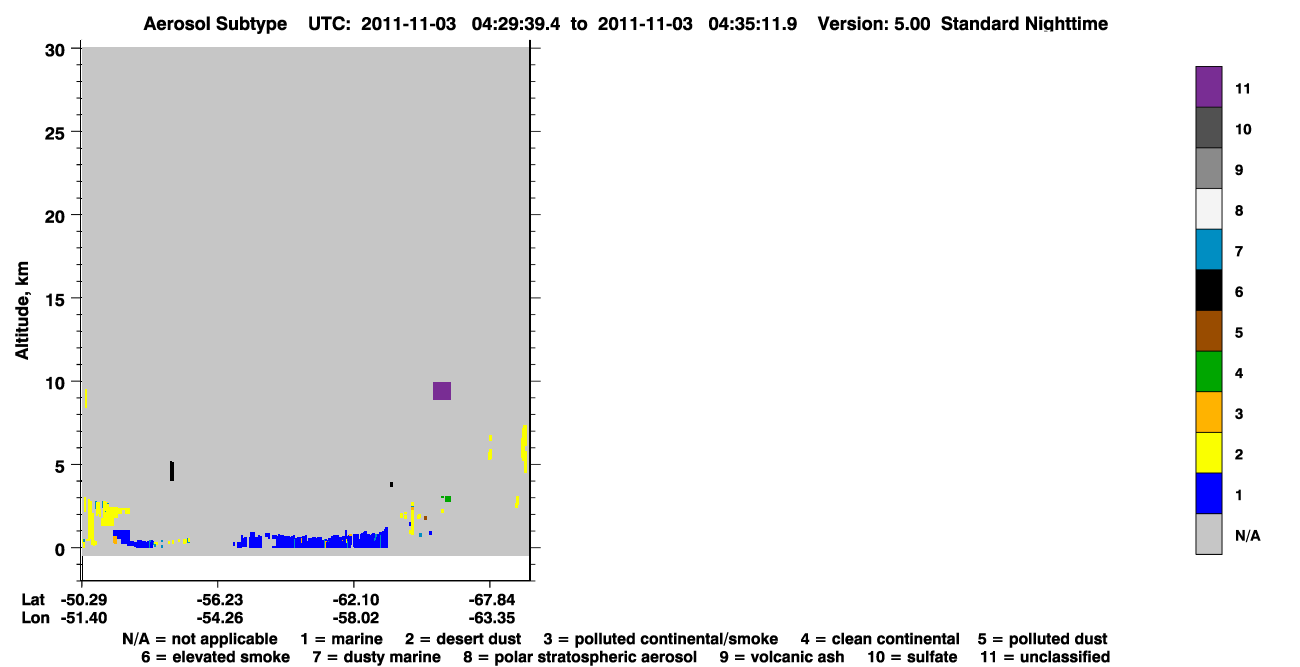Image resolution: width=1300 pixels, height=667 pixels.
Task: Click the end time '04:35:11.9'
Action: click(x=753, y=23)
